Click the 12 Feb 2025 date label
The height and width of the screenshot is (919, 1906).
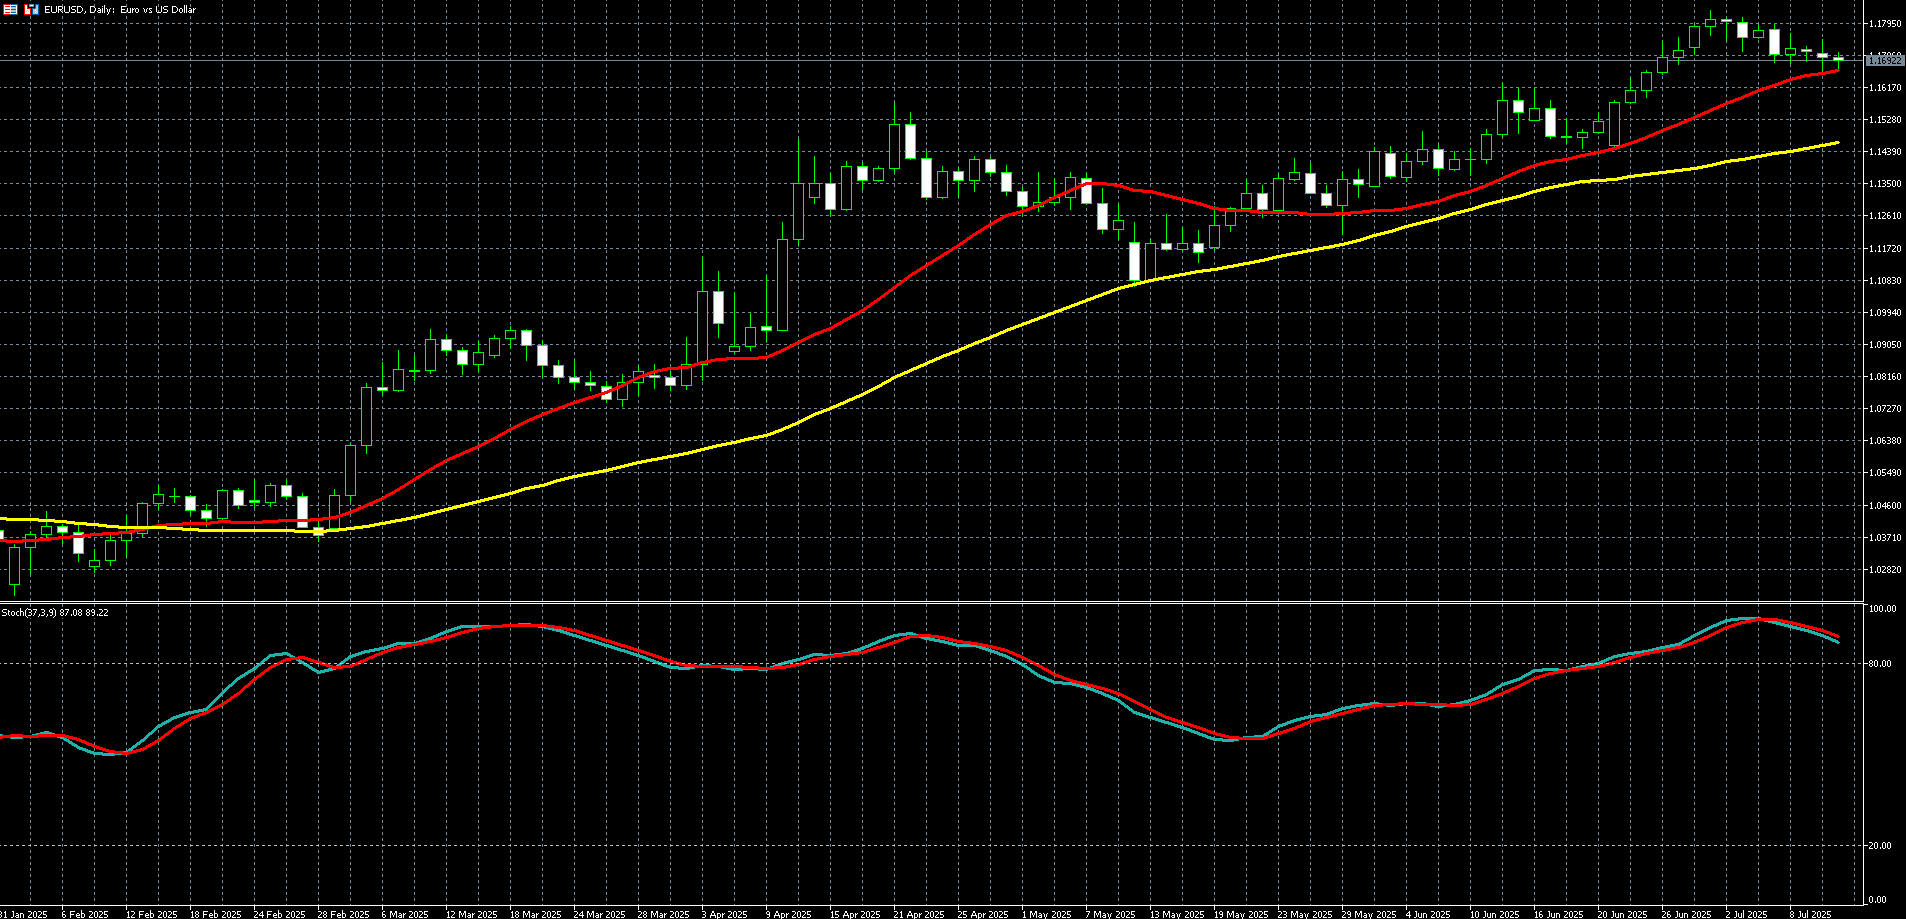click(151, 914)
